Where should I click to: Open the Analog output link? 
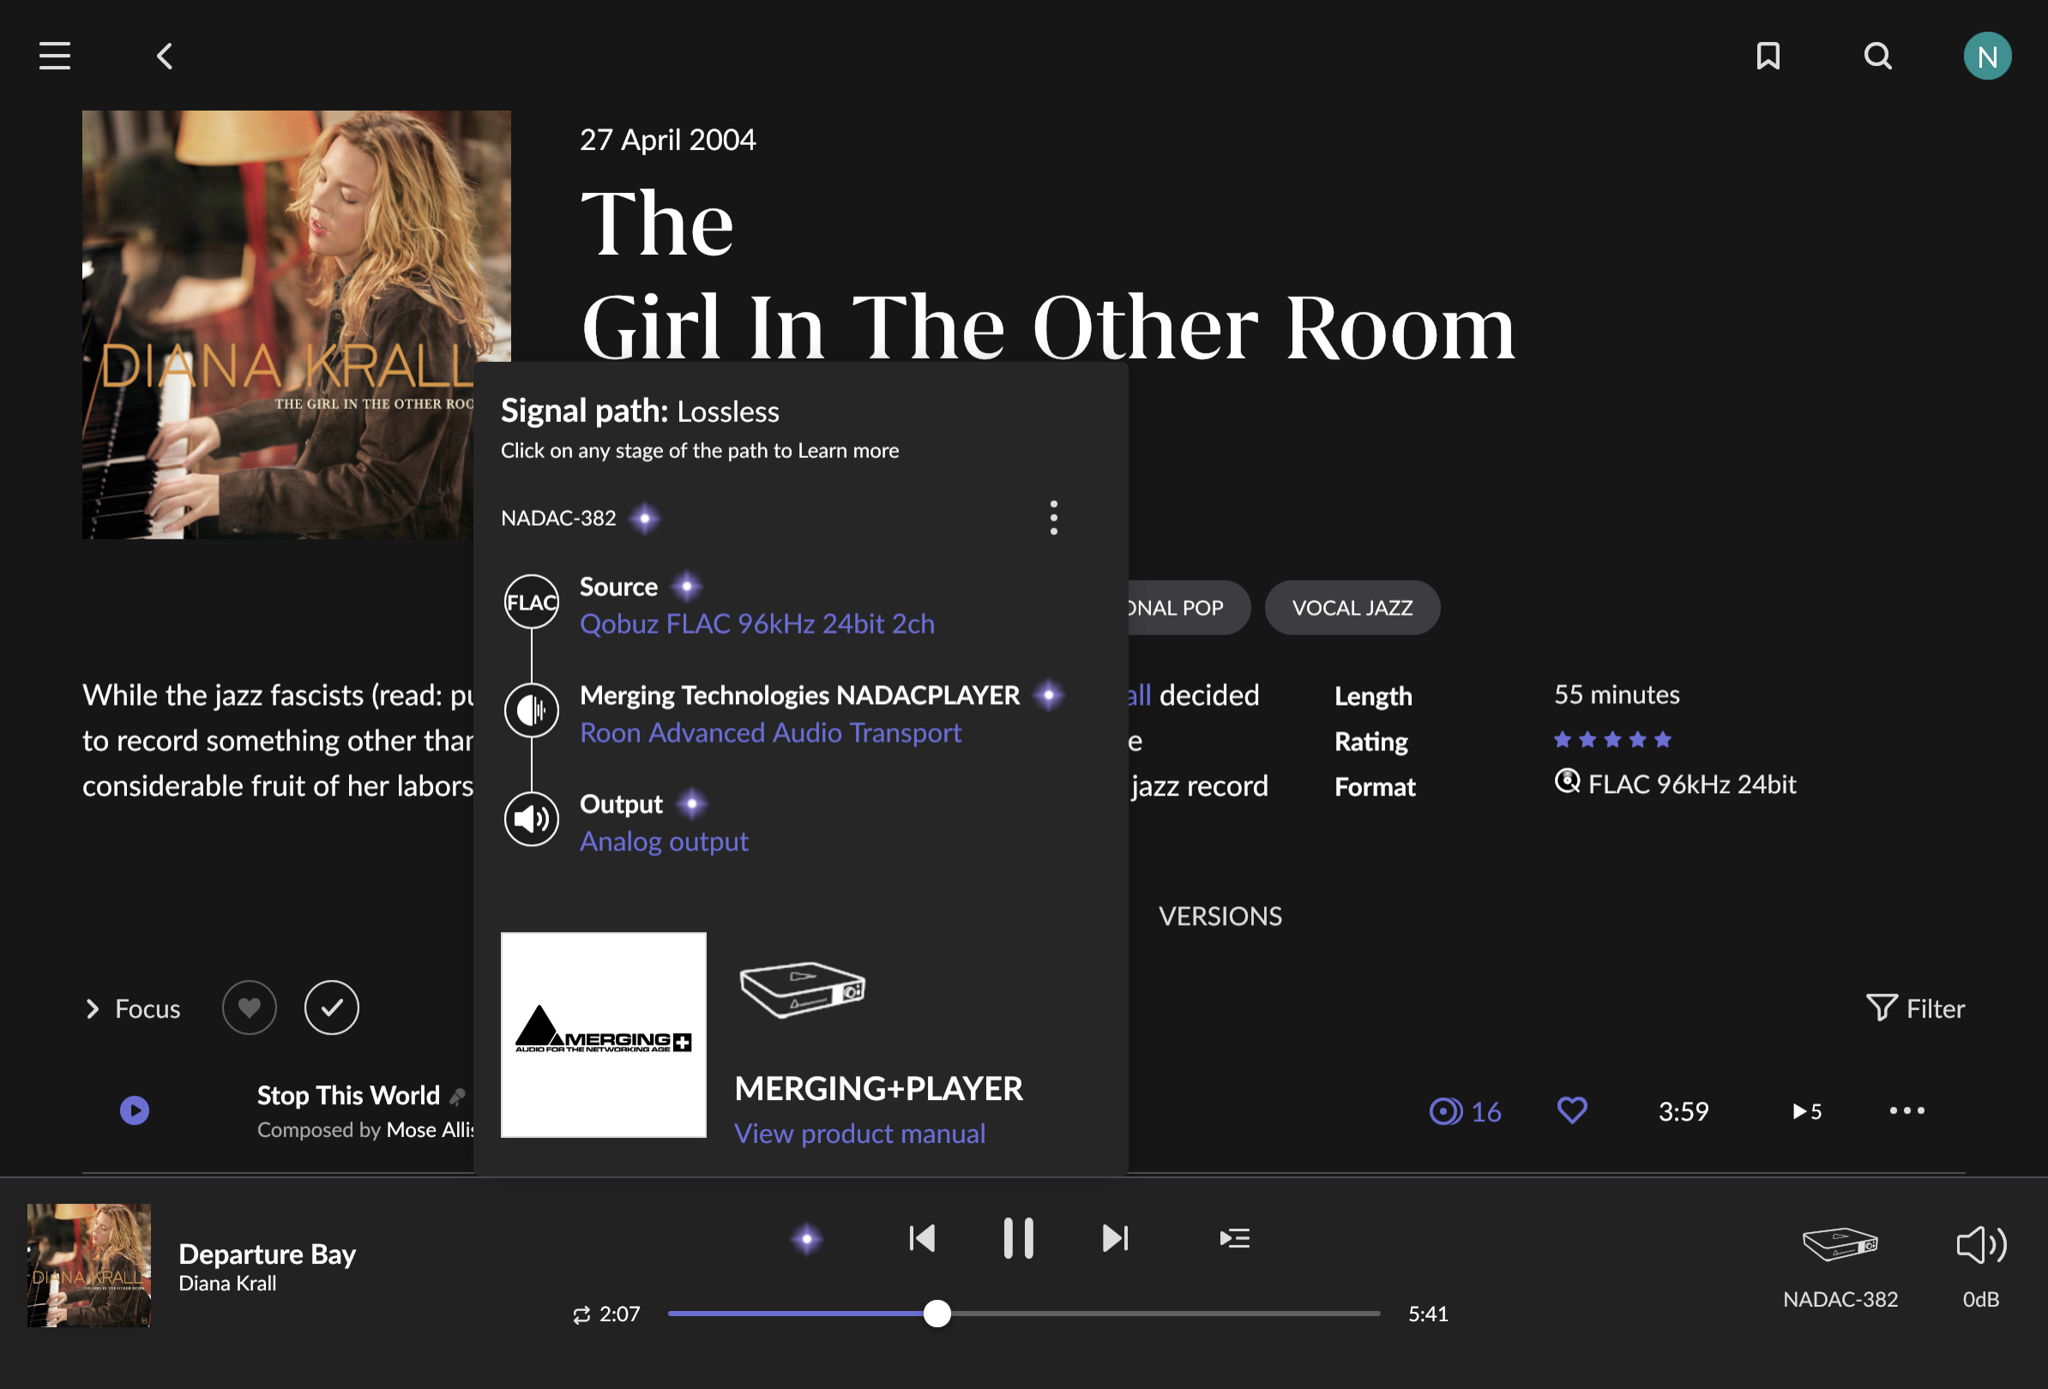point(664,842)
